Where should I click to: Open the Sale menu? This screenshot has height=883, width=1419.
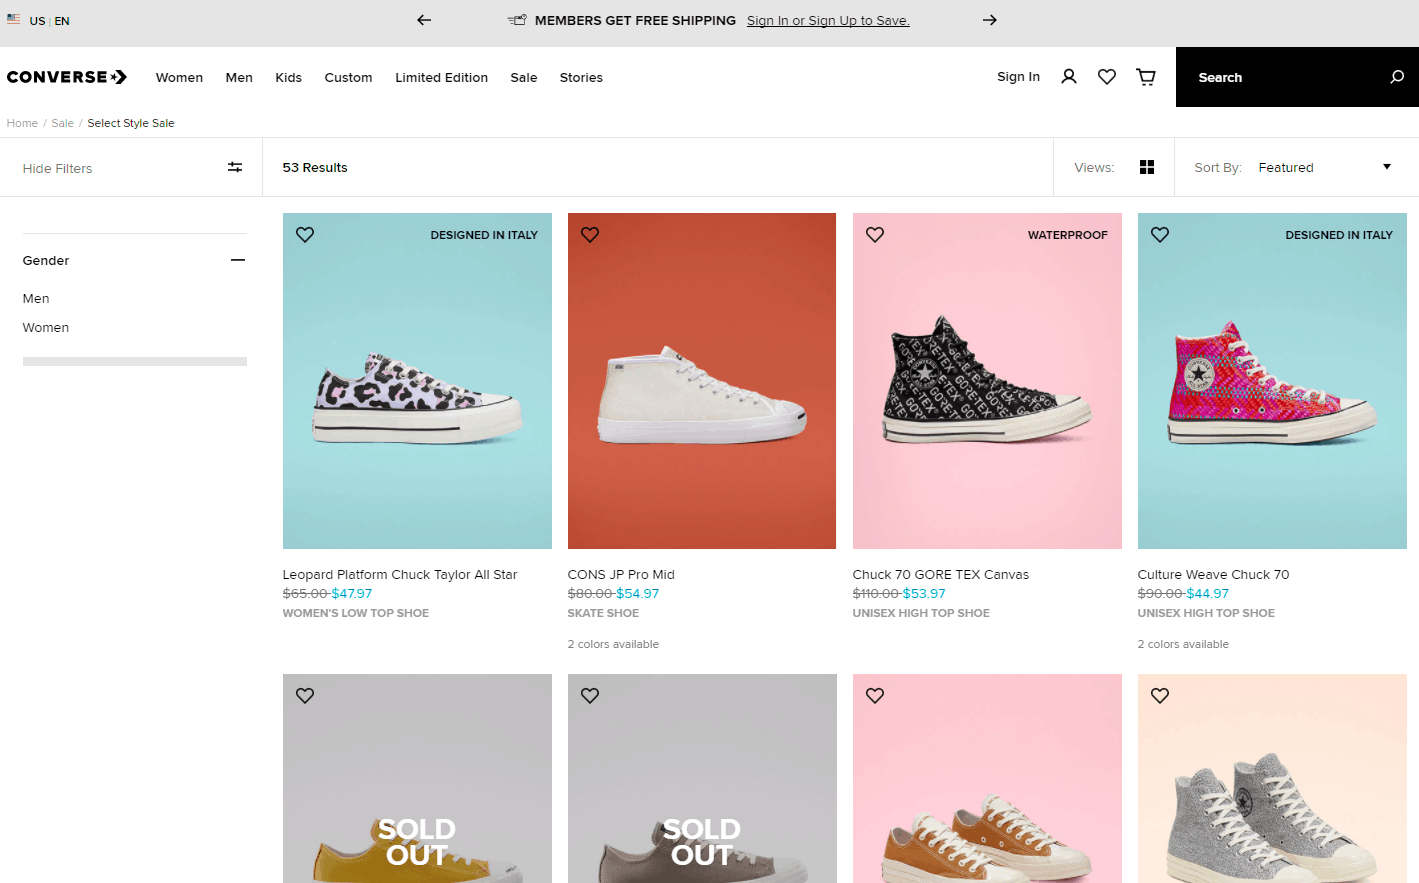[x=524, y=77]
